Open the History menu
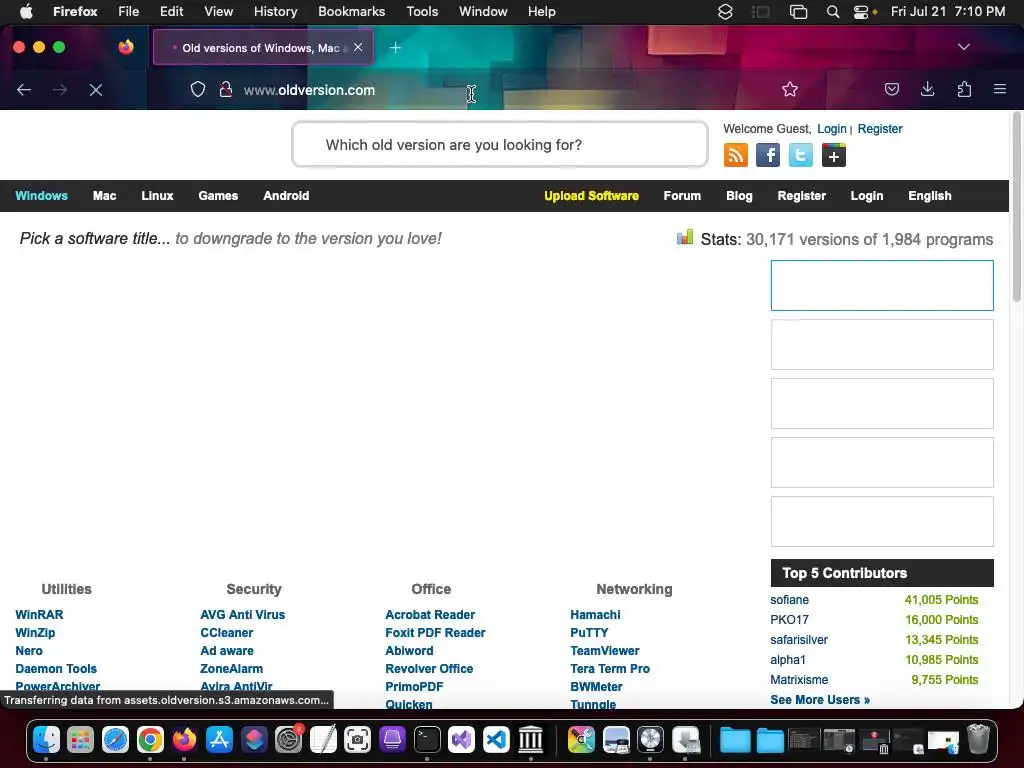Image resolution: width=1024 pixels, height=768 pixels. [x=275, y=12]
